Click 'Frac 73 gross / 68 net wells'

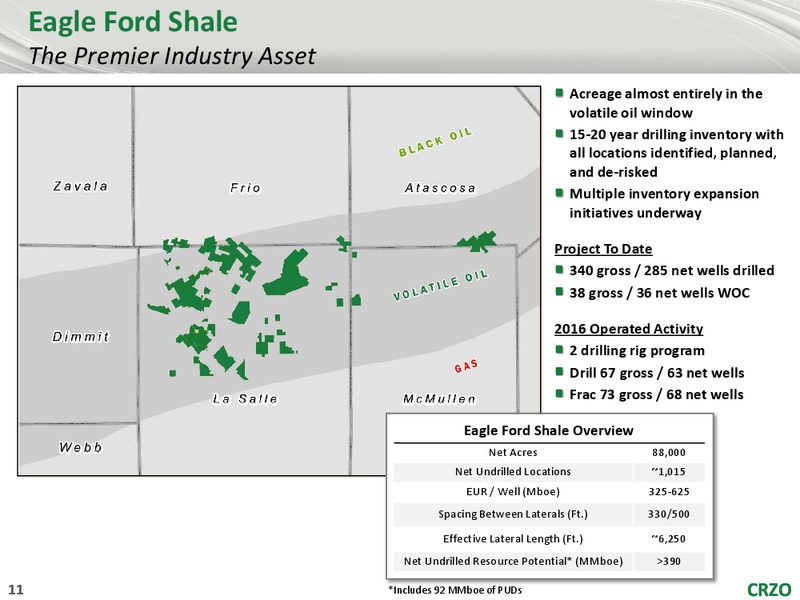click(656, 394)
